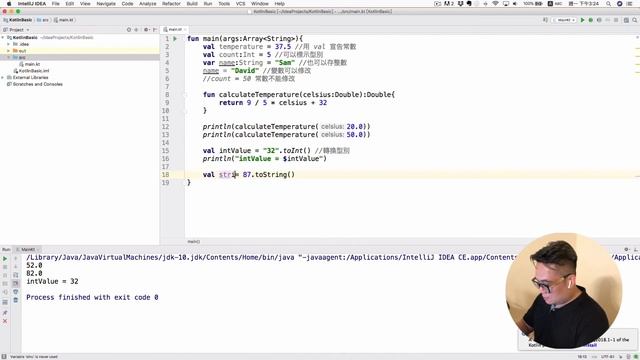This screenshot has width=640, height=360.
Task: Click 'Process finished with exit code 0' text
Action: (92, 298)
